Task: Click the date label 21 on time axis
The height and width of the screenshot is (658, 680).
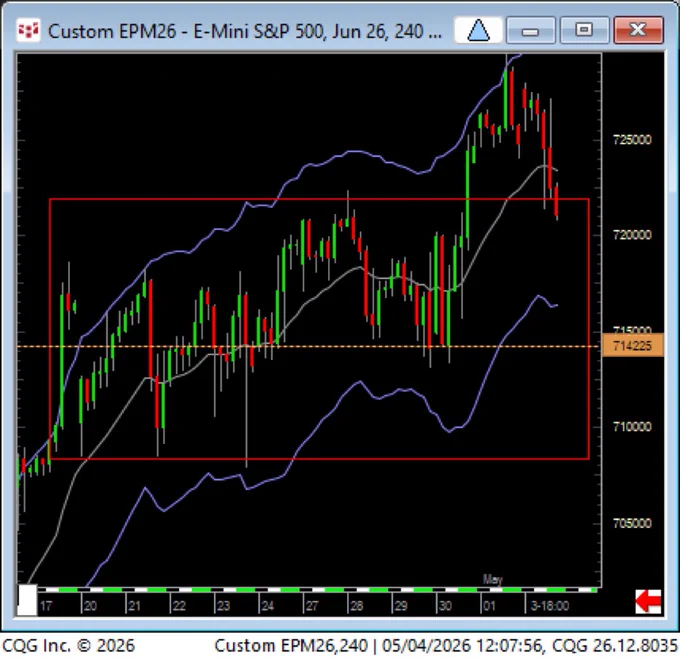Action: (x=134, y=606)
